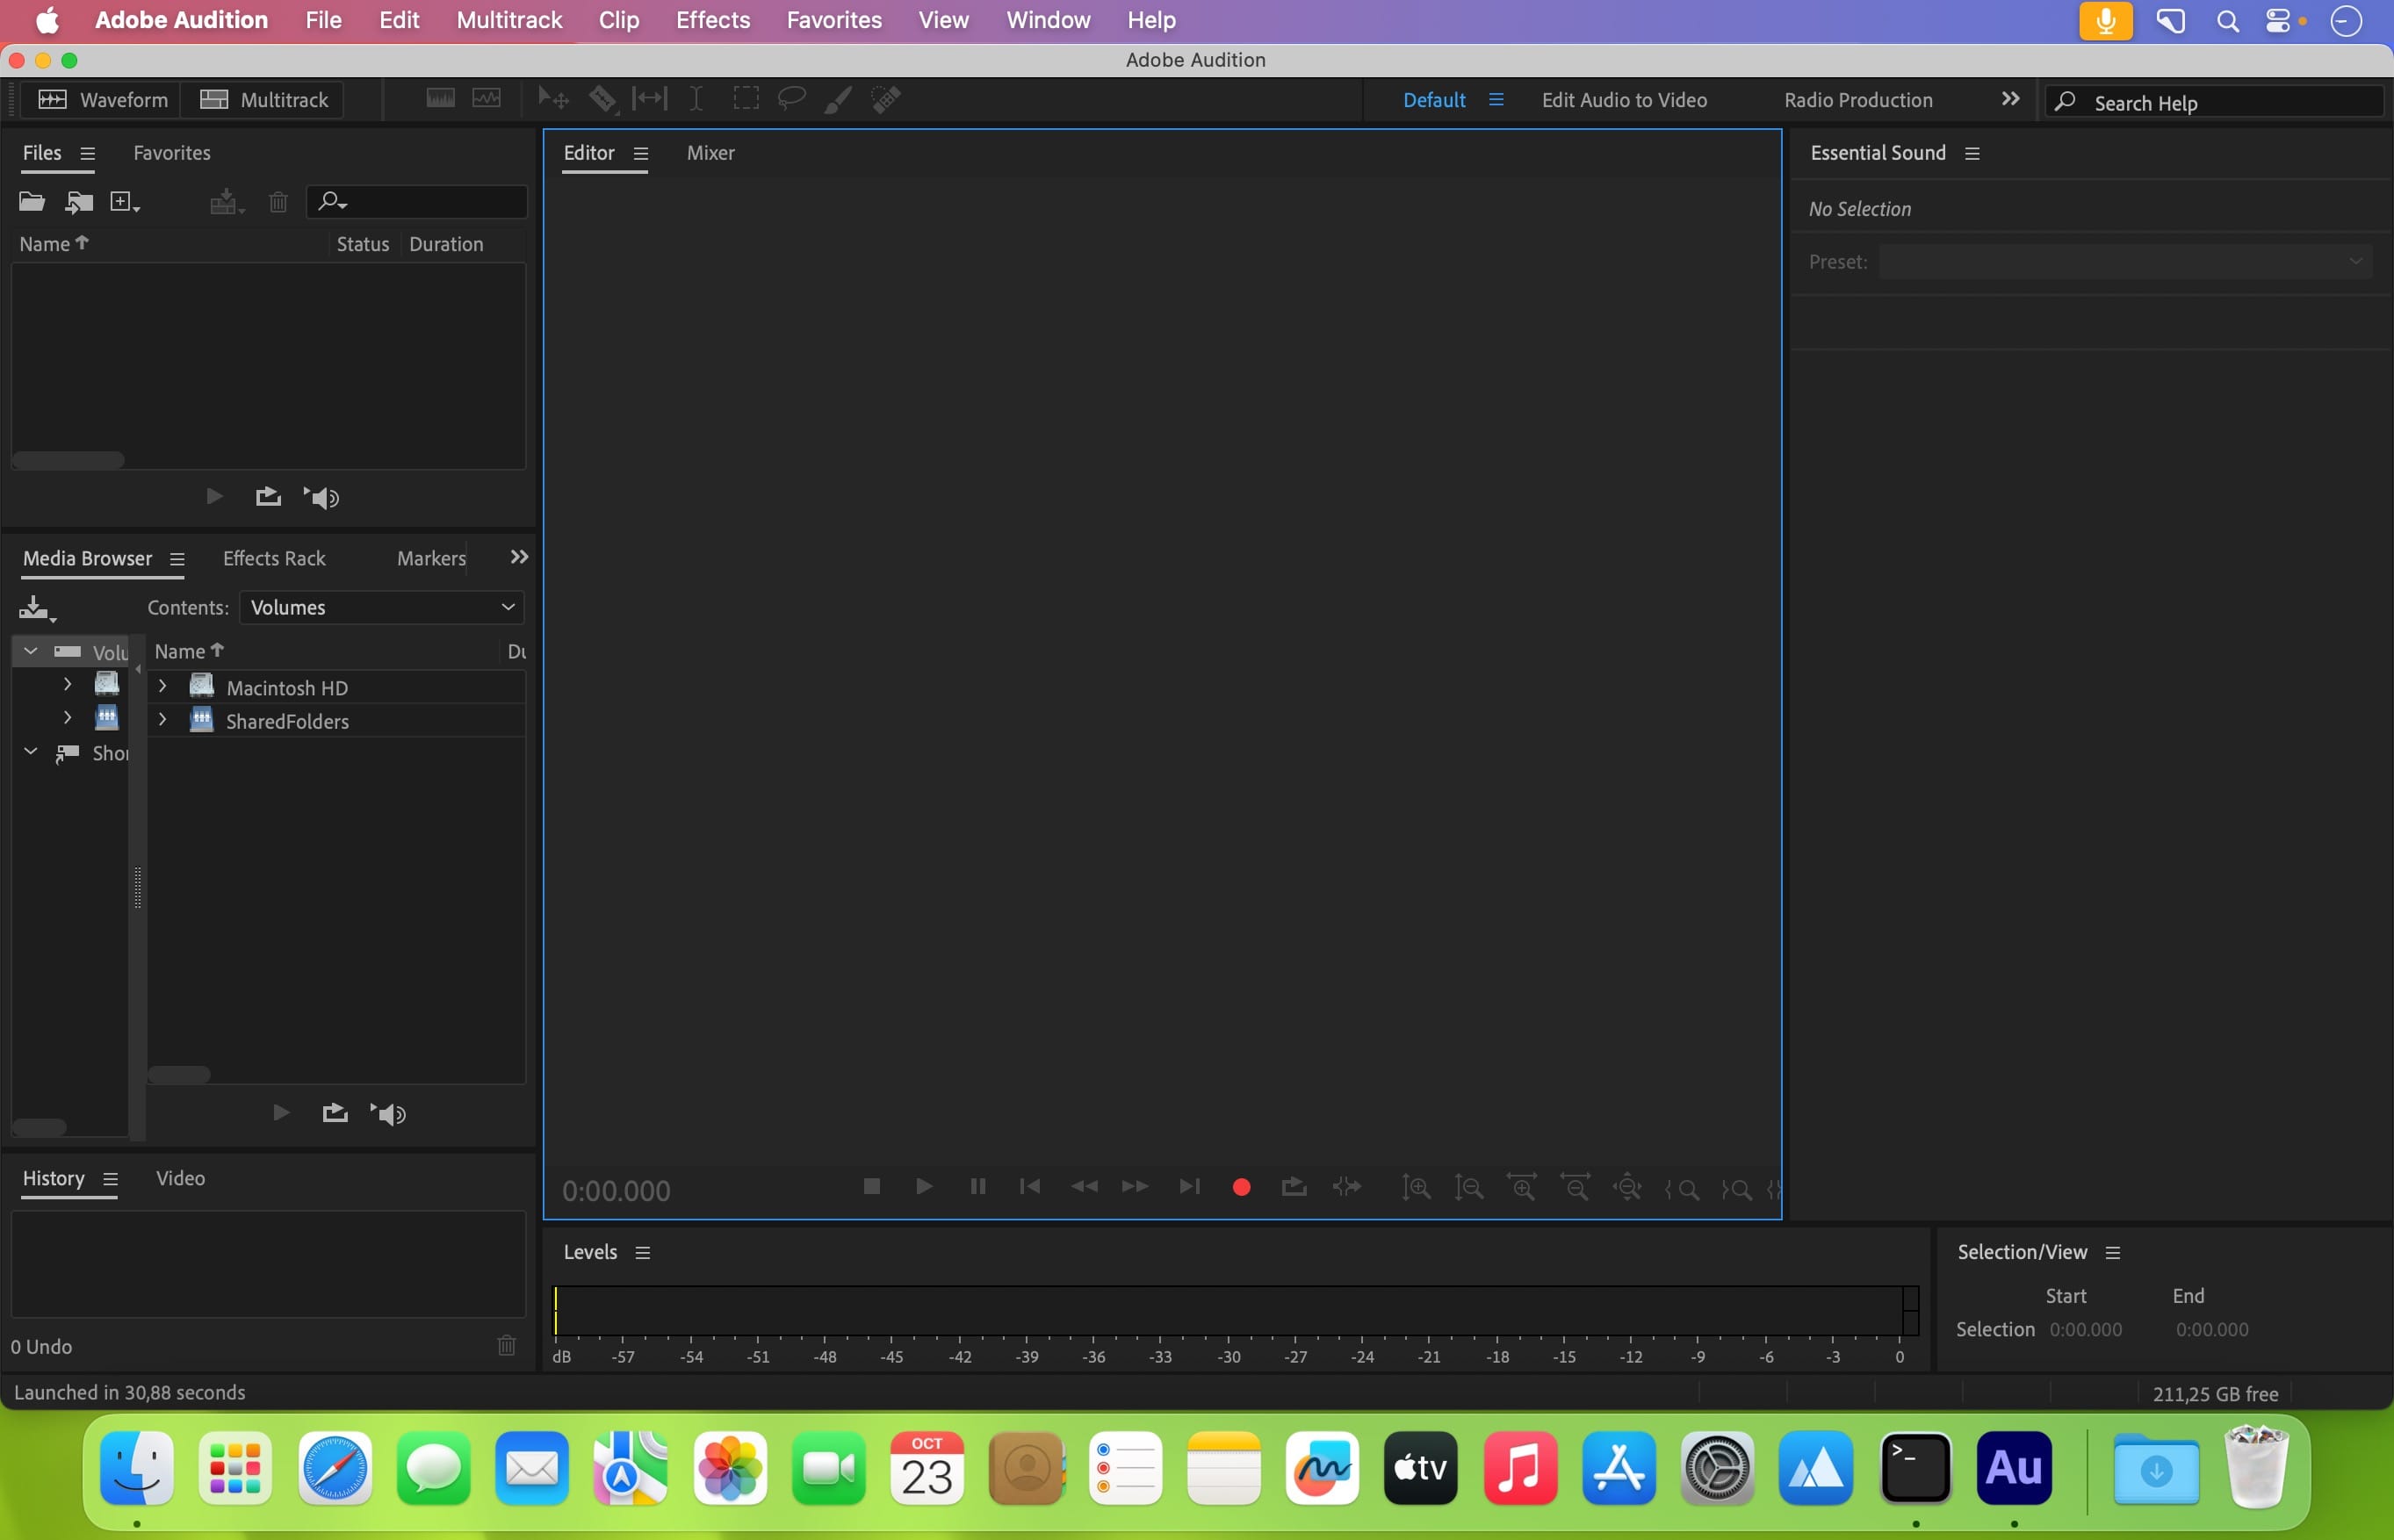2394x1540 pixels.
Task: Select the Paintbrush Selection tool
Action: pos(838,99)
